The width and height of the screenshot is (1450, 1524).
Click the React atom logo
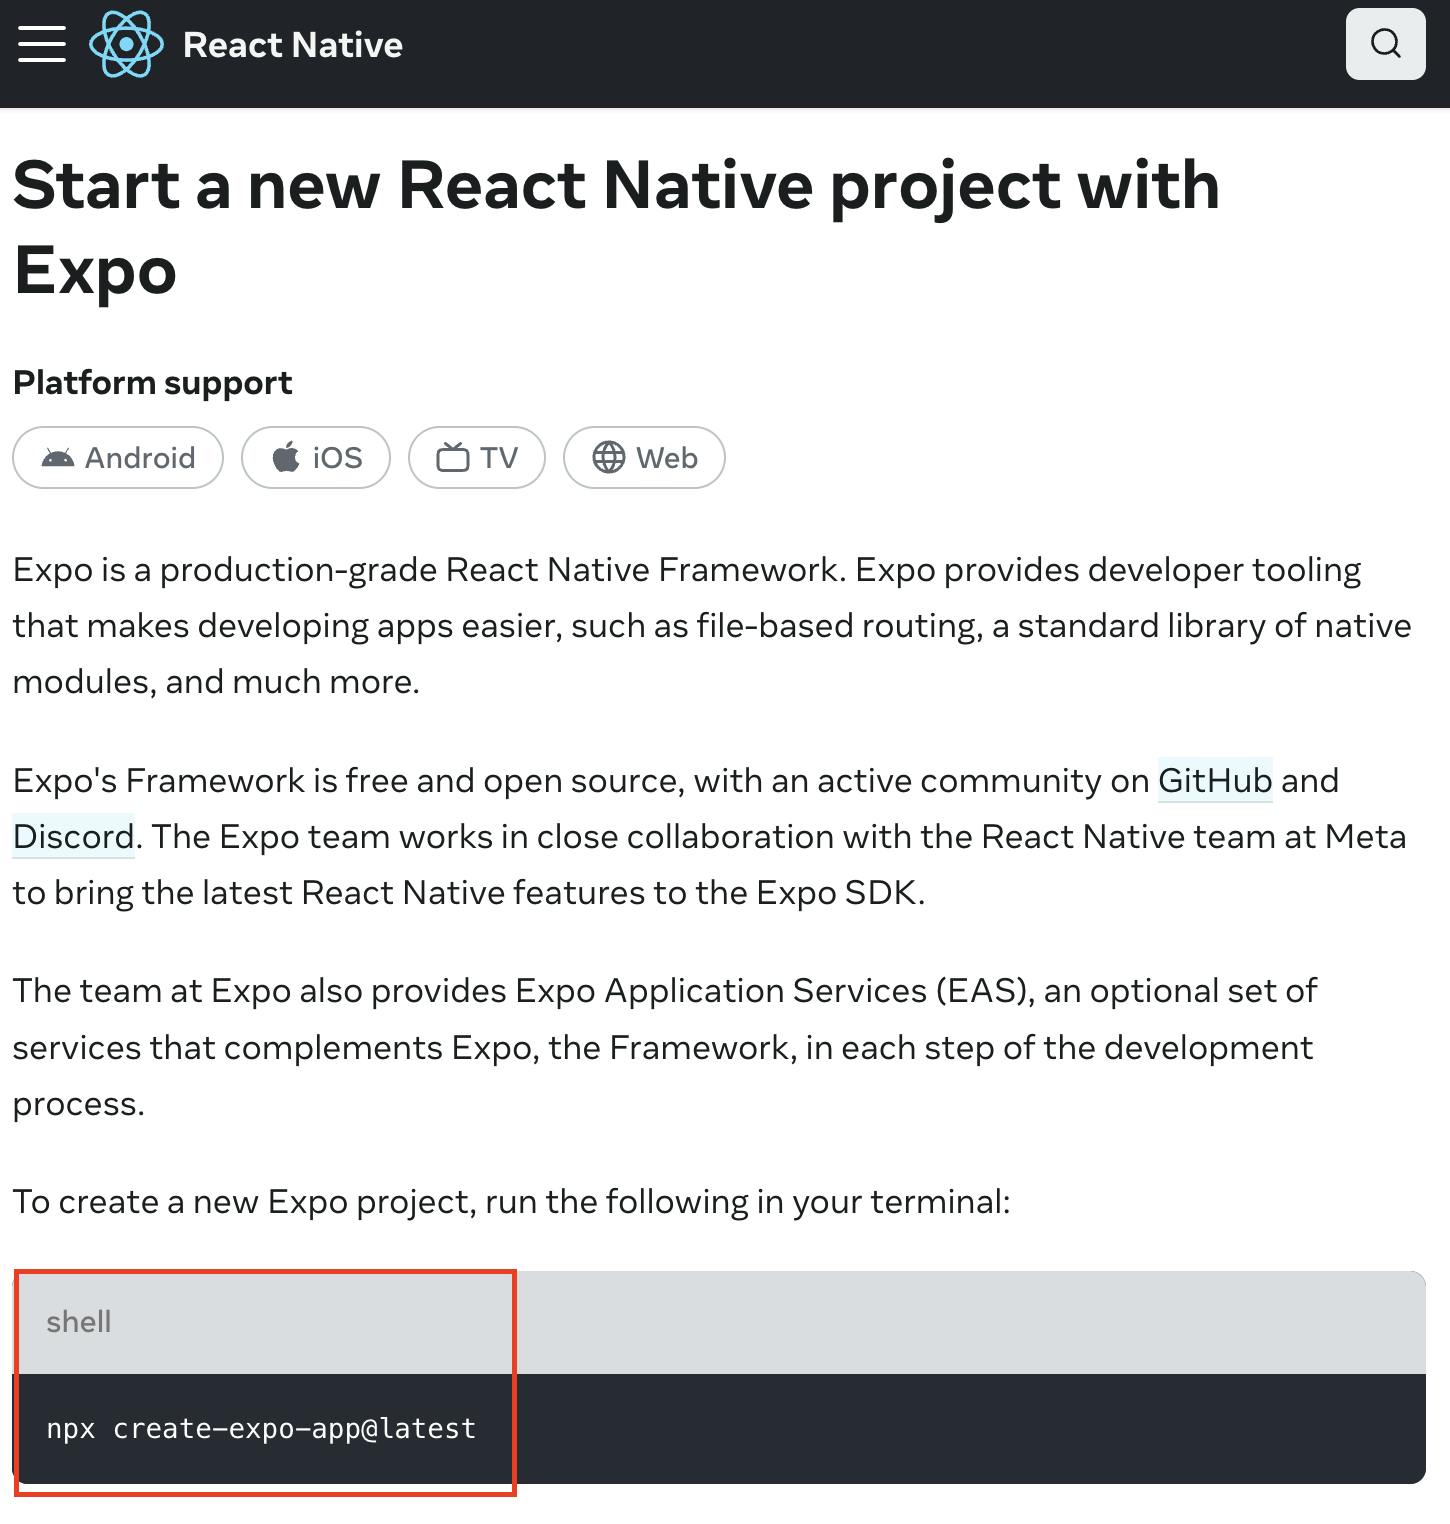pyautogui.click(x=126, y=45)
